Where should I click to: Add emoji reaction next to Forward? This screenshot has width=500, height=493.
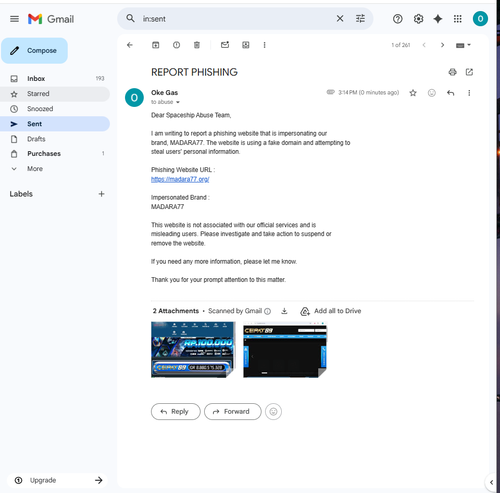[273, 412]
